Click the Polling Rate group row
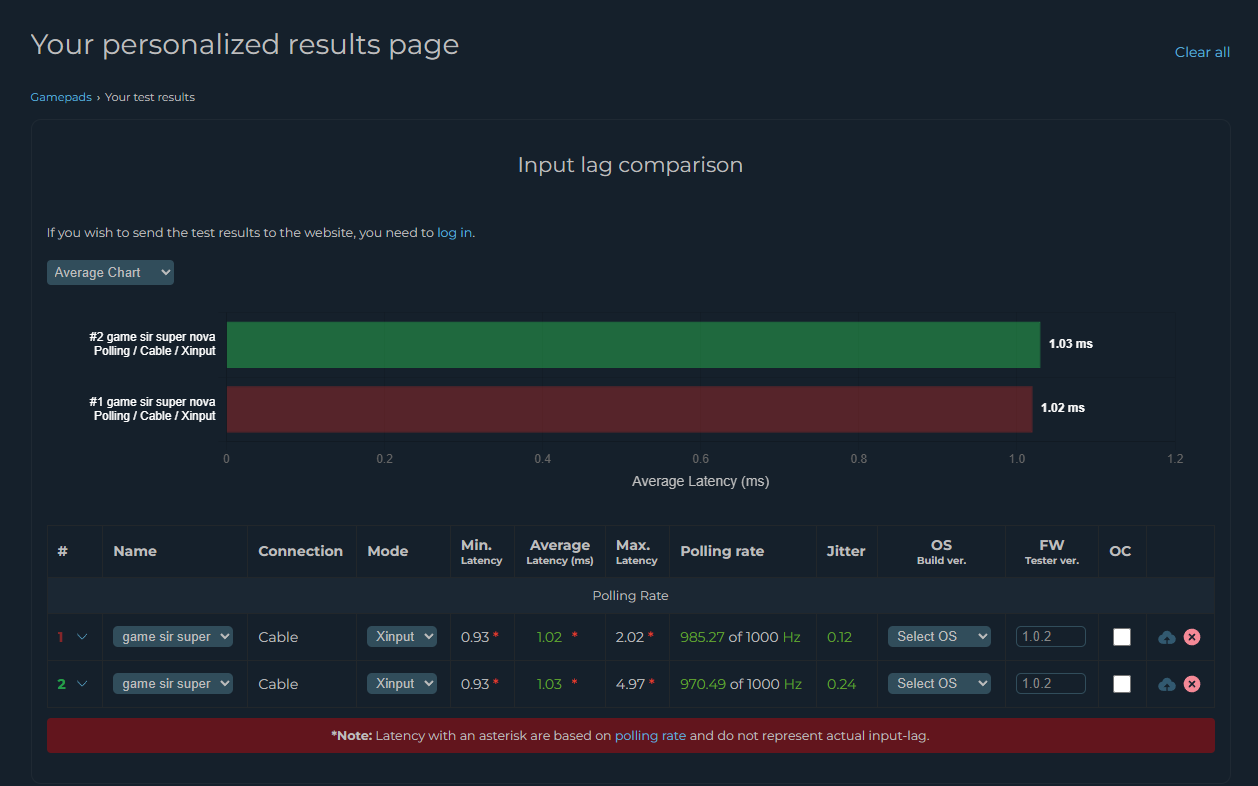1258x786 pixels. click(x=630, y=595)
